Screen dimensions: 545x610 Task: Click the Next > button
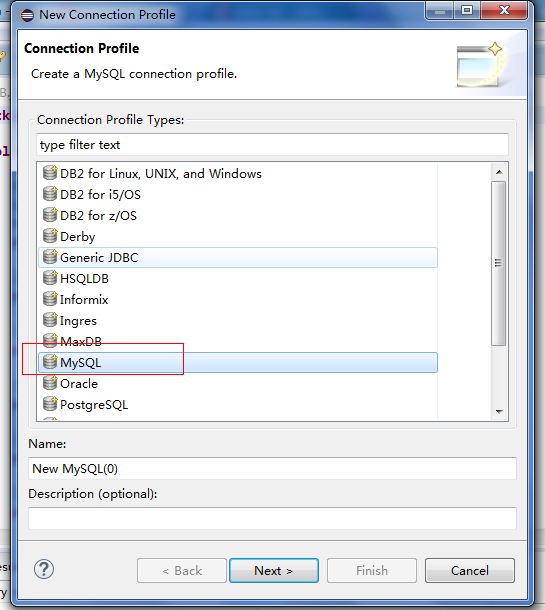[274, 571]
